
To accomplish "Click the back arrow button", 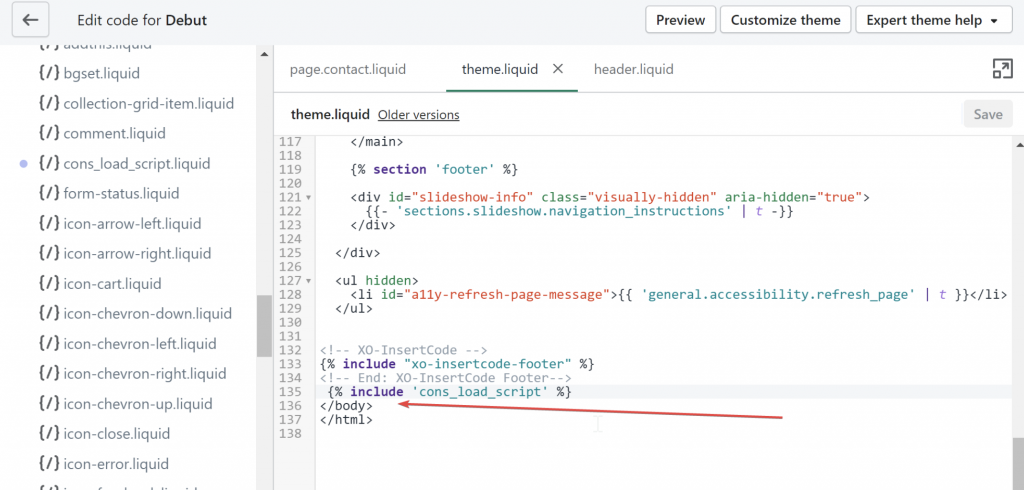I will (31, 20).
